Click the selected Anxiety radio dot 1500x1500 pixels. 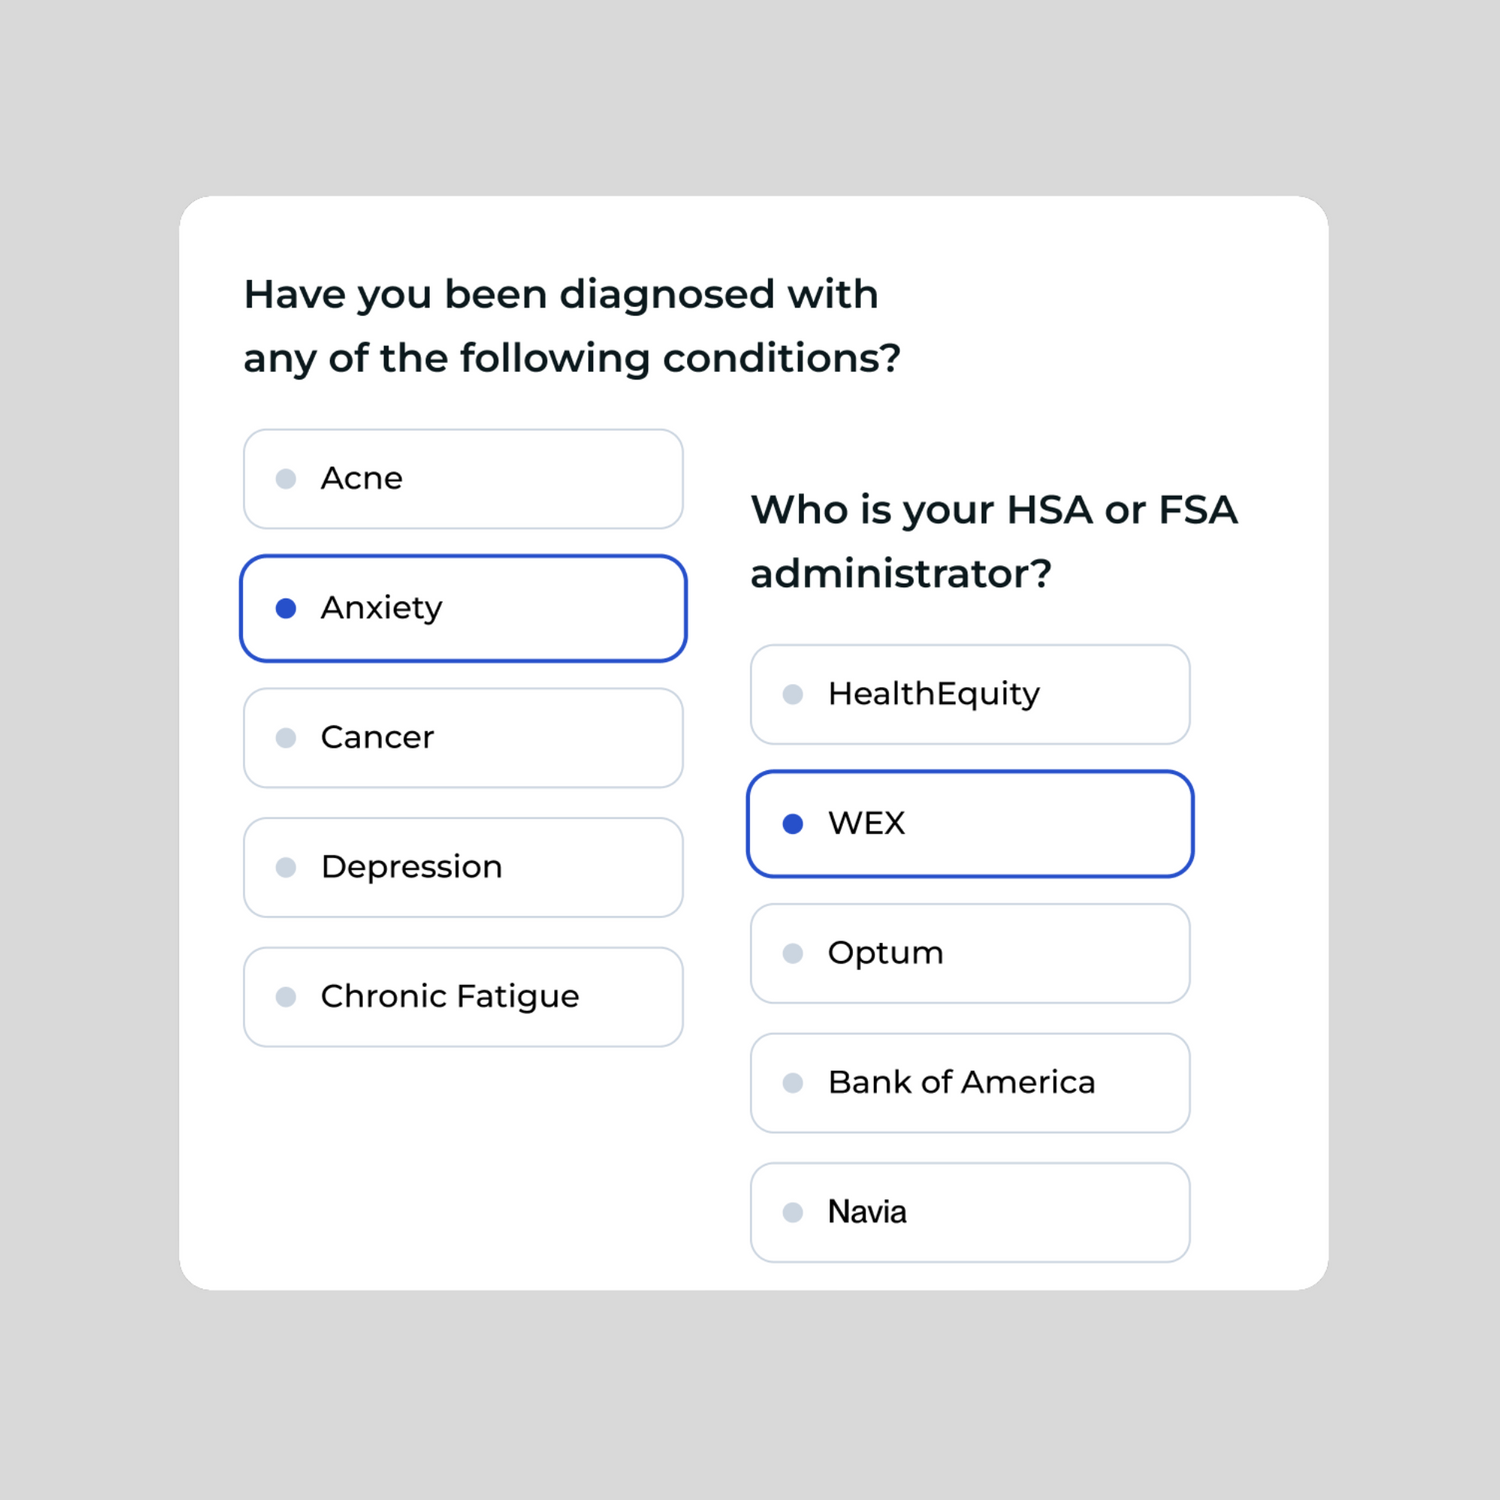coord(286,608)
